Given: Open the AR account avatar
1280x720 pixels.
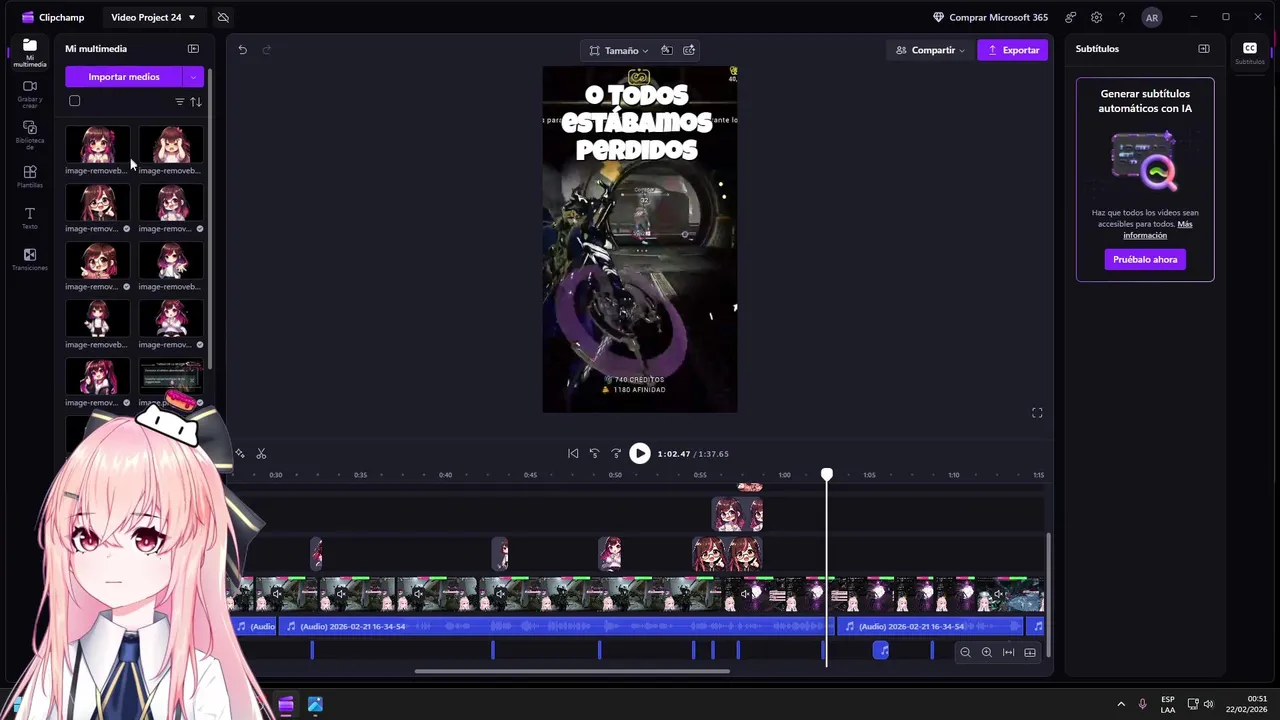Looking at the screenshot, I should [1152, 17].
